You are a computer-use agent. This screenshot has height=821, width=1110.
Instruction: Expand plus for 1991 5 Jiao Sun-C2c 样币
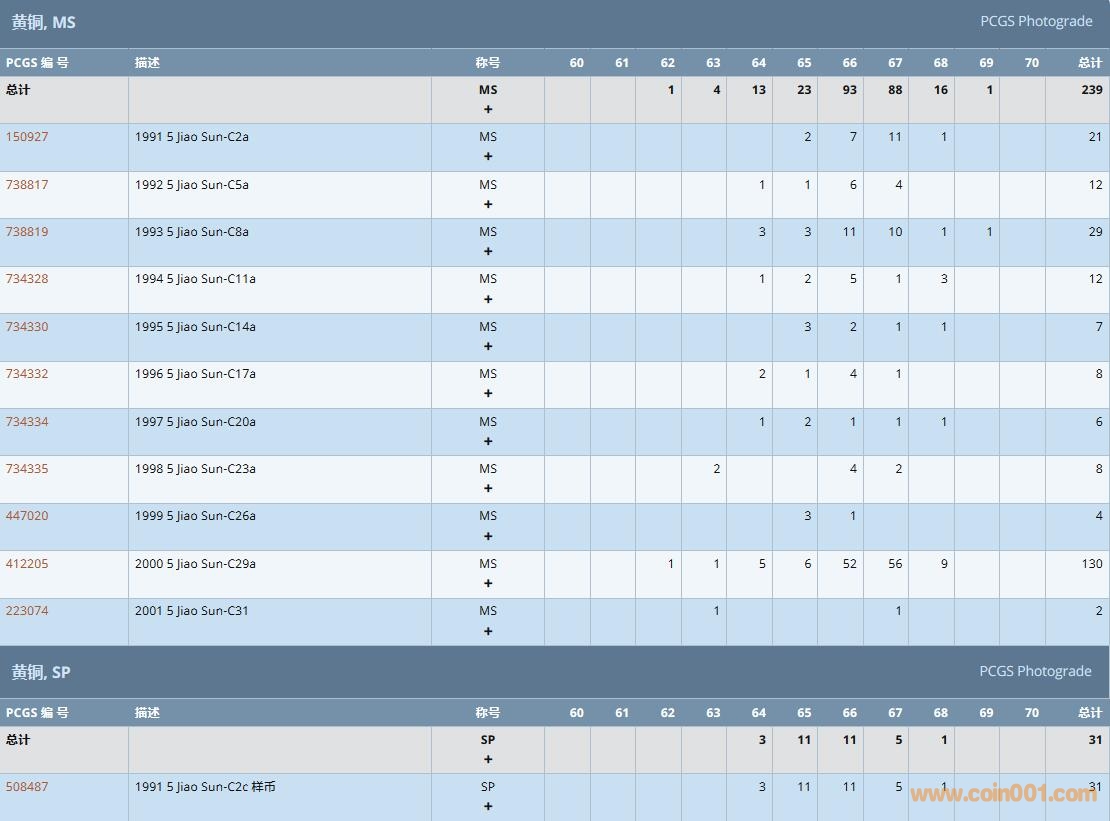point(488,807)
